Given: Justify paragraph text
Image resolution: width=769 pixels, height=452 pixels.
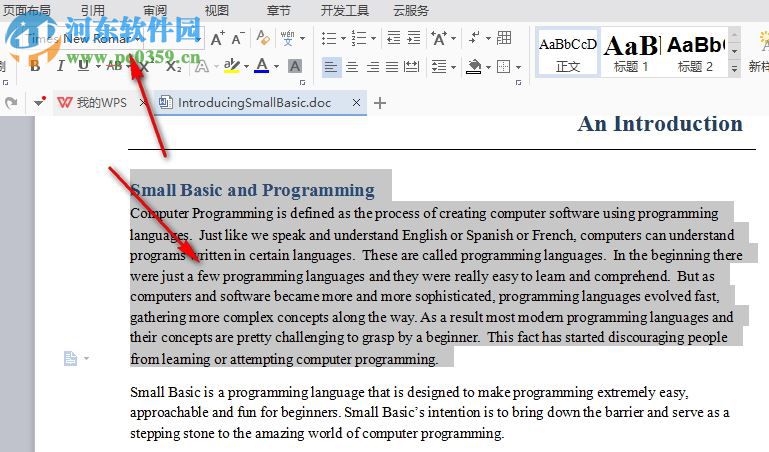Looking at the screenshot, I should [392, 67].
